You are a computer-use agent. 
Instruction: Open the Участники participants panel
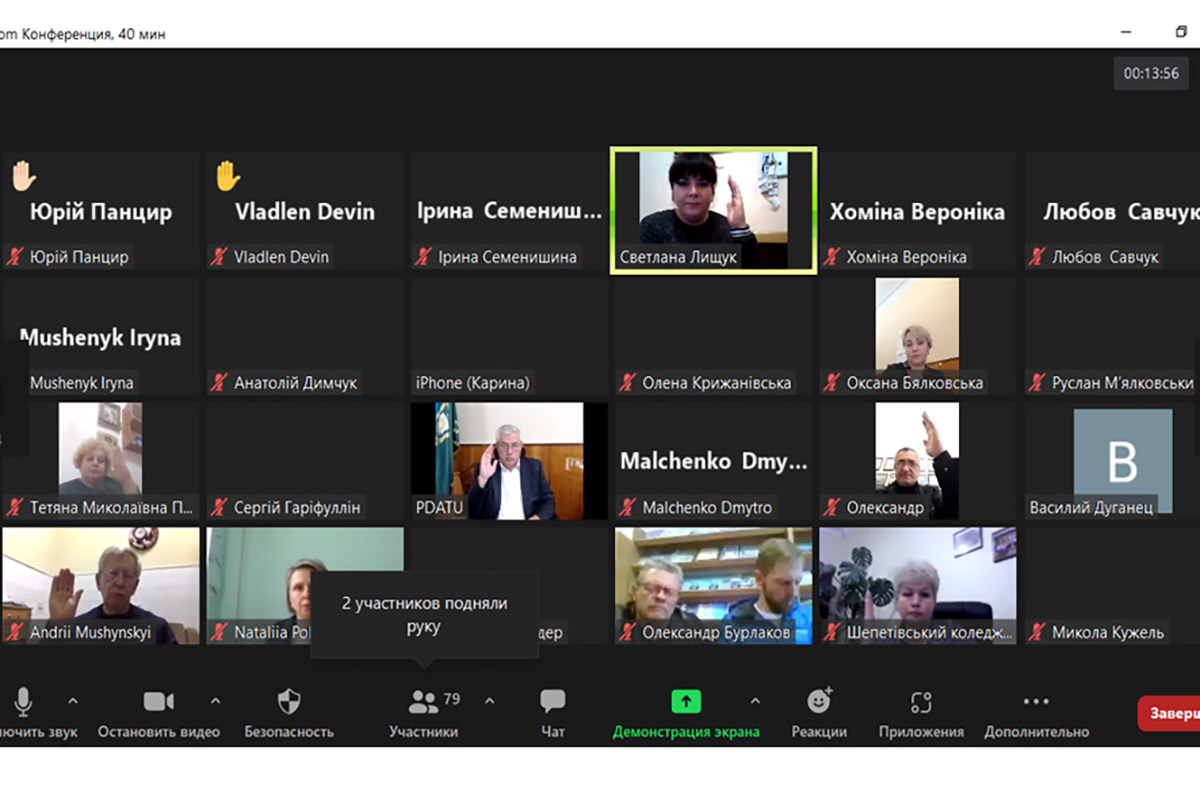pyautogui.click(x=424, y=702)
